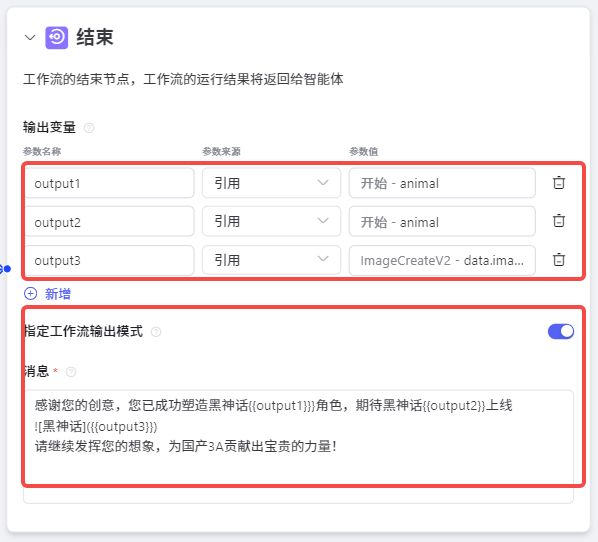The image size is (598, 542).
Task: Open the 引用 source dropdown for output1
Action: [x=271, y=183]
